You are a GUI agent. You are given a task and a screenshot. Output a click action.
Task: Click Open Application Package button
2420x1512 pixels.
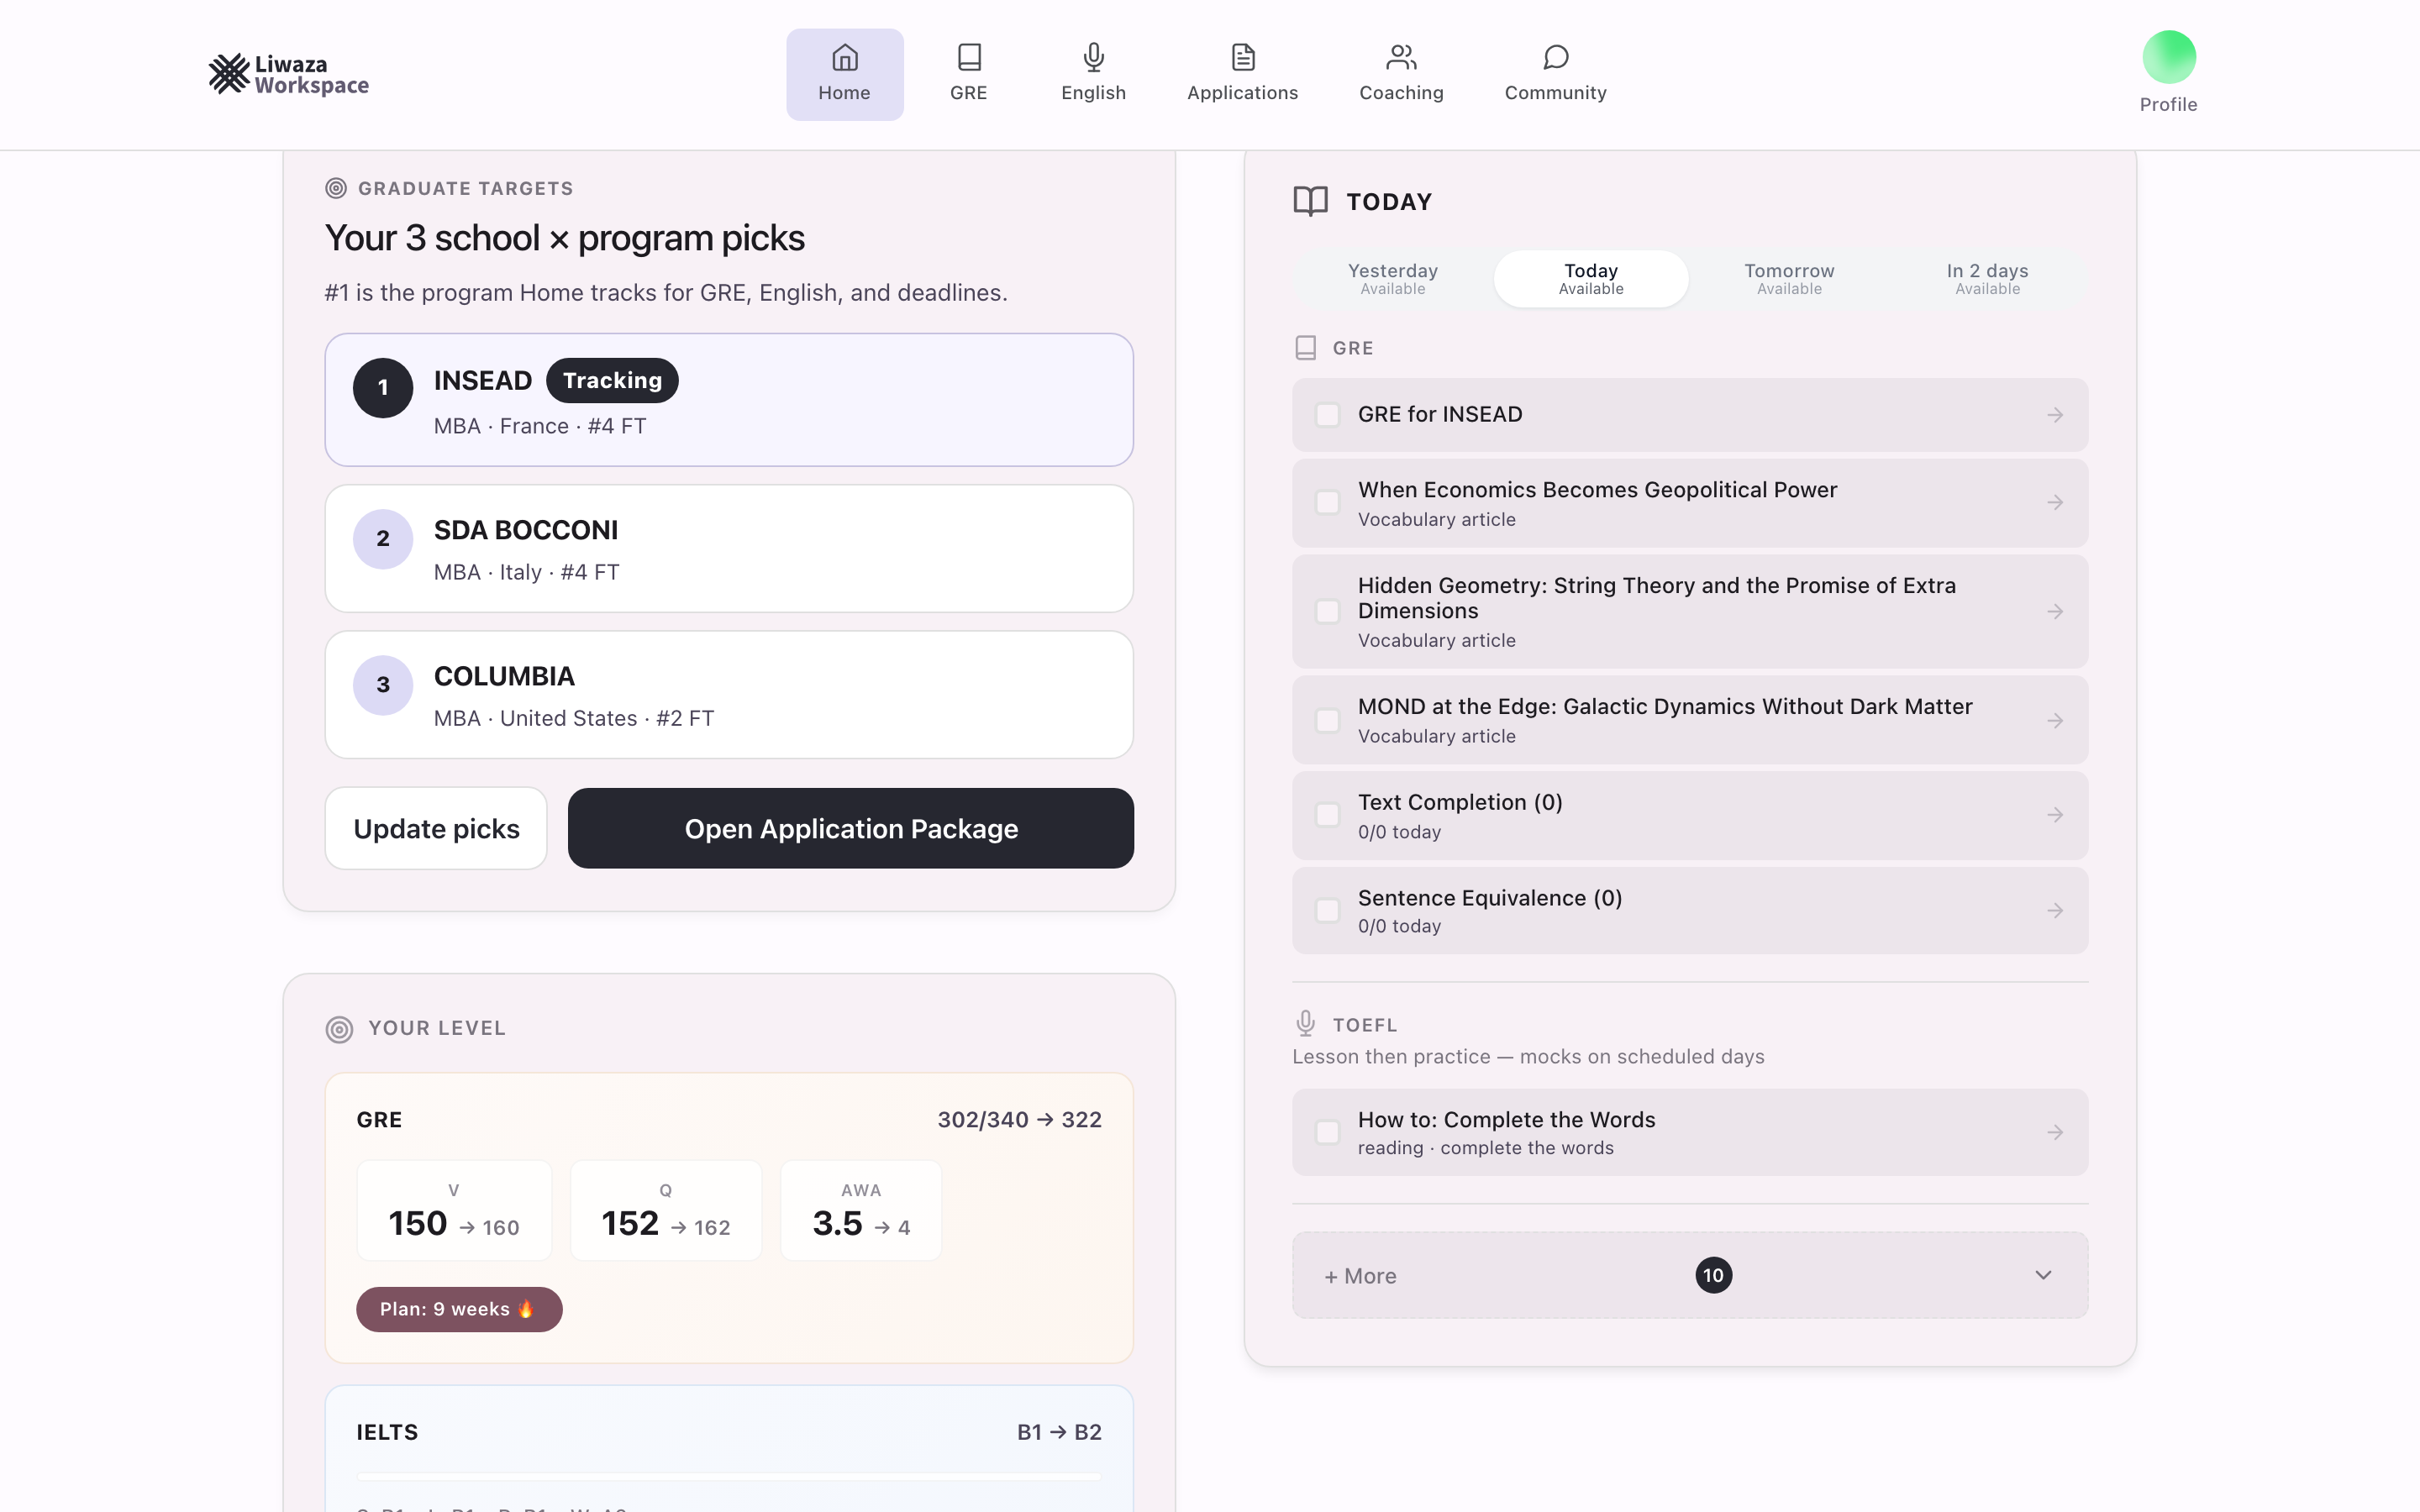point(850,829)
